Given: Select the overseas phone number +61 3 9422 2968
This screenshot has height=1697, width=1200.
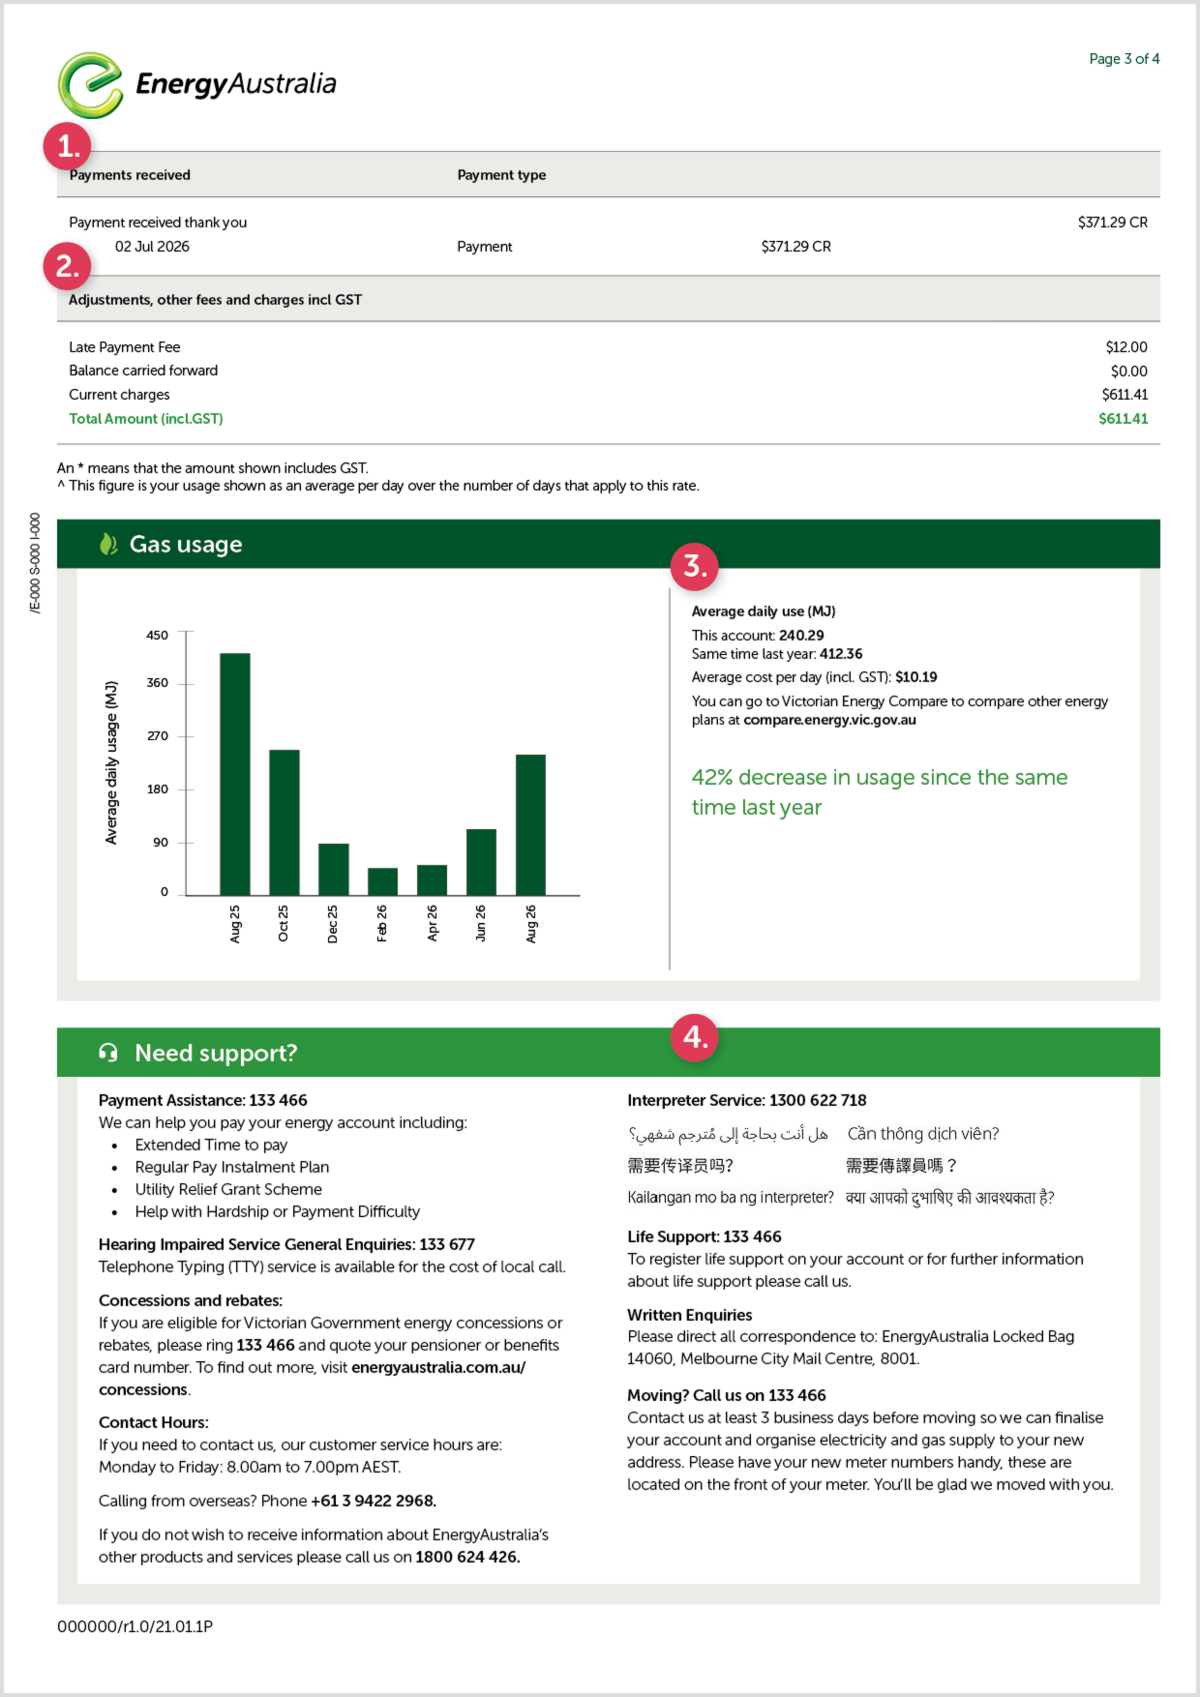Looking at the screenshot, I should coord(373,1501).
